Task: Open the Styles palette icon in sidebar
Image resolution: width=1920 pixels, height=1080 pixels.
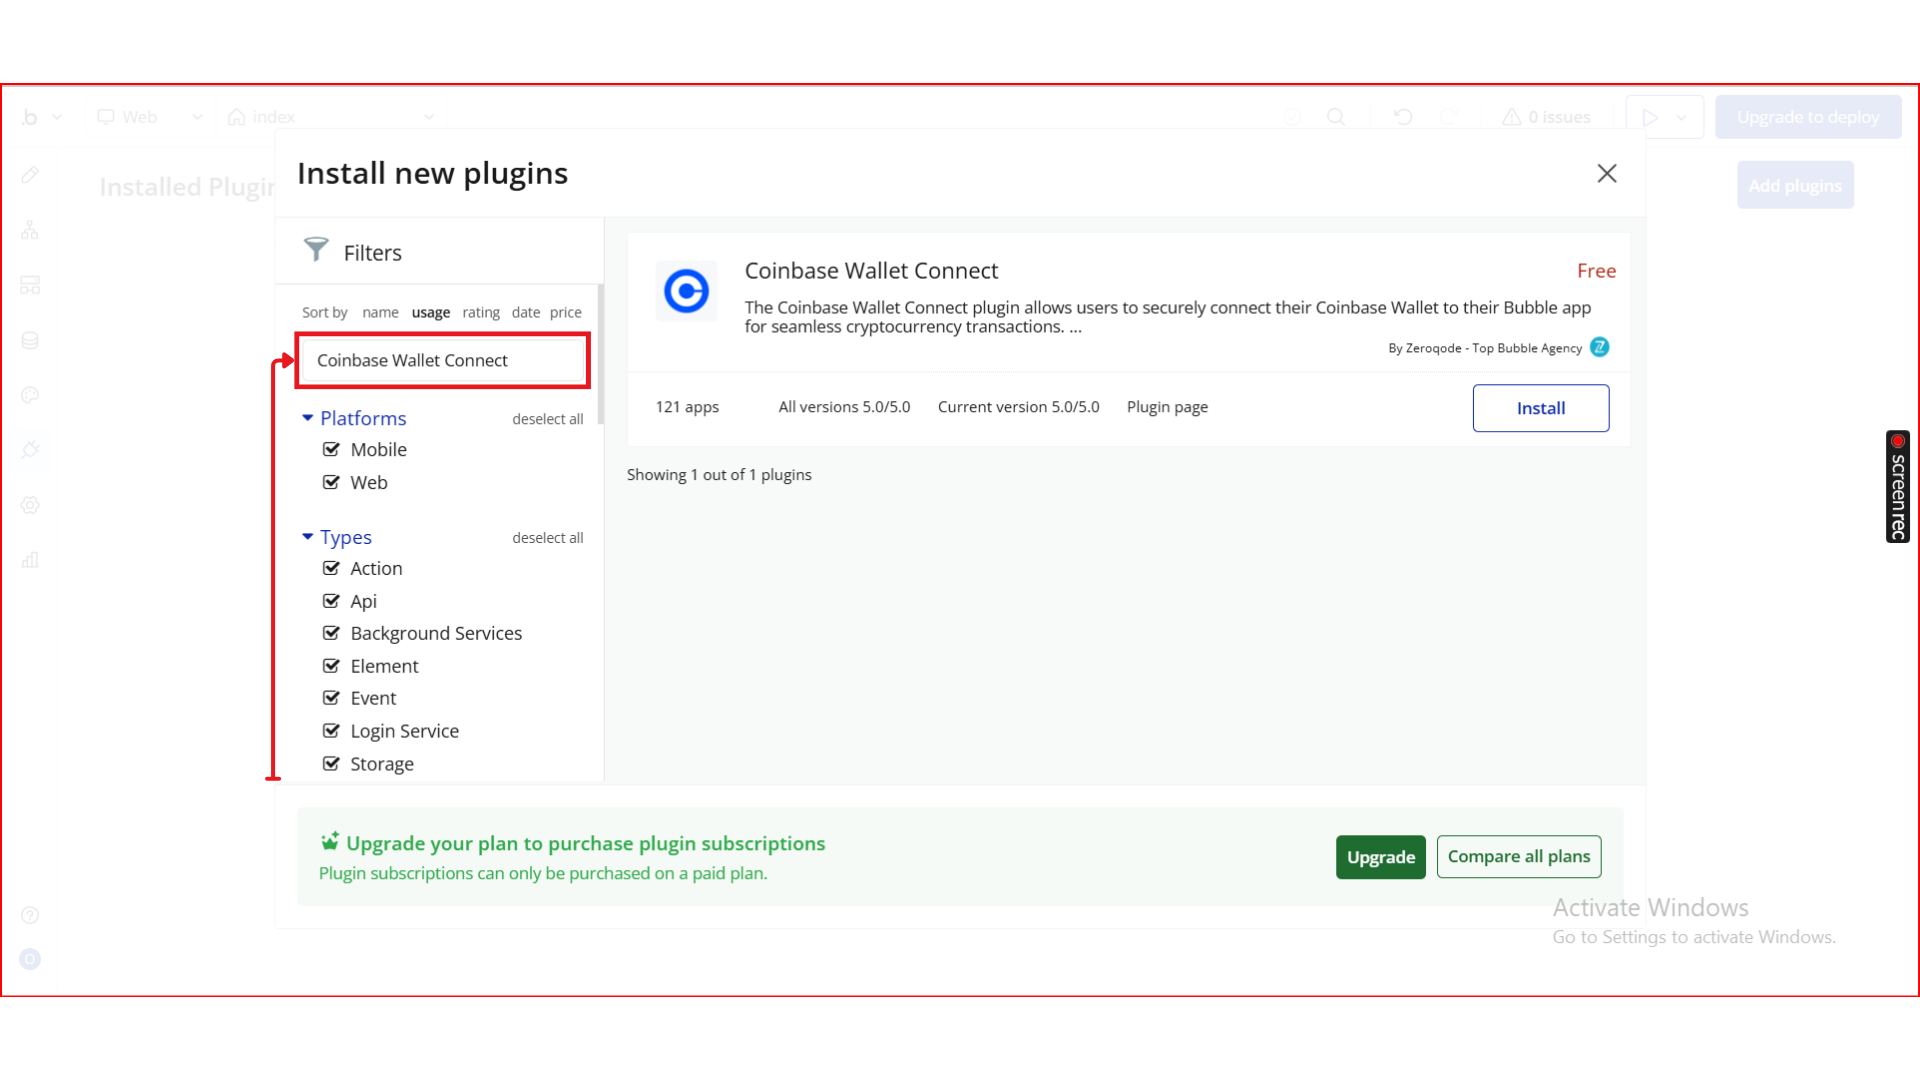Action: click(x=30, y=395)
